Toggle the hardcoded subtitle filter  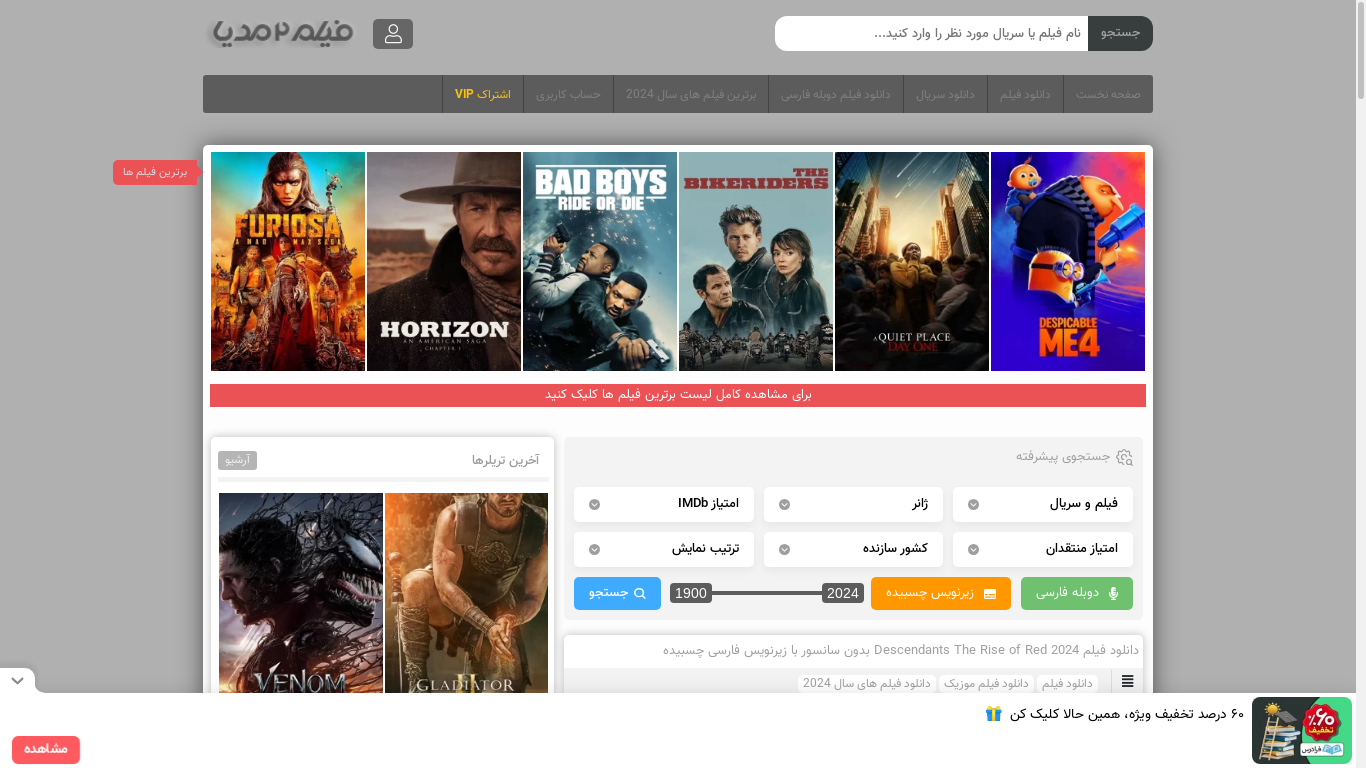[x=941, y=593]
